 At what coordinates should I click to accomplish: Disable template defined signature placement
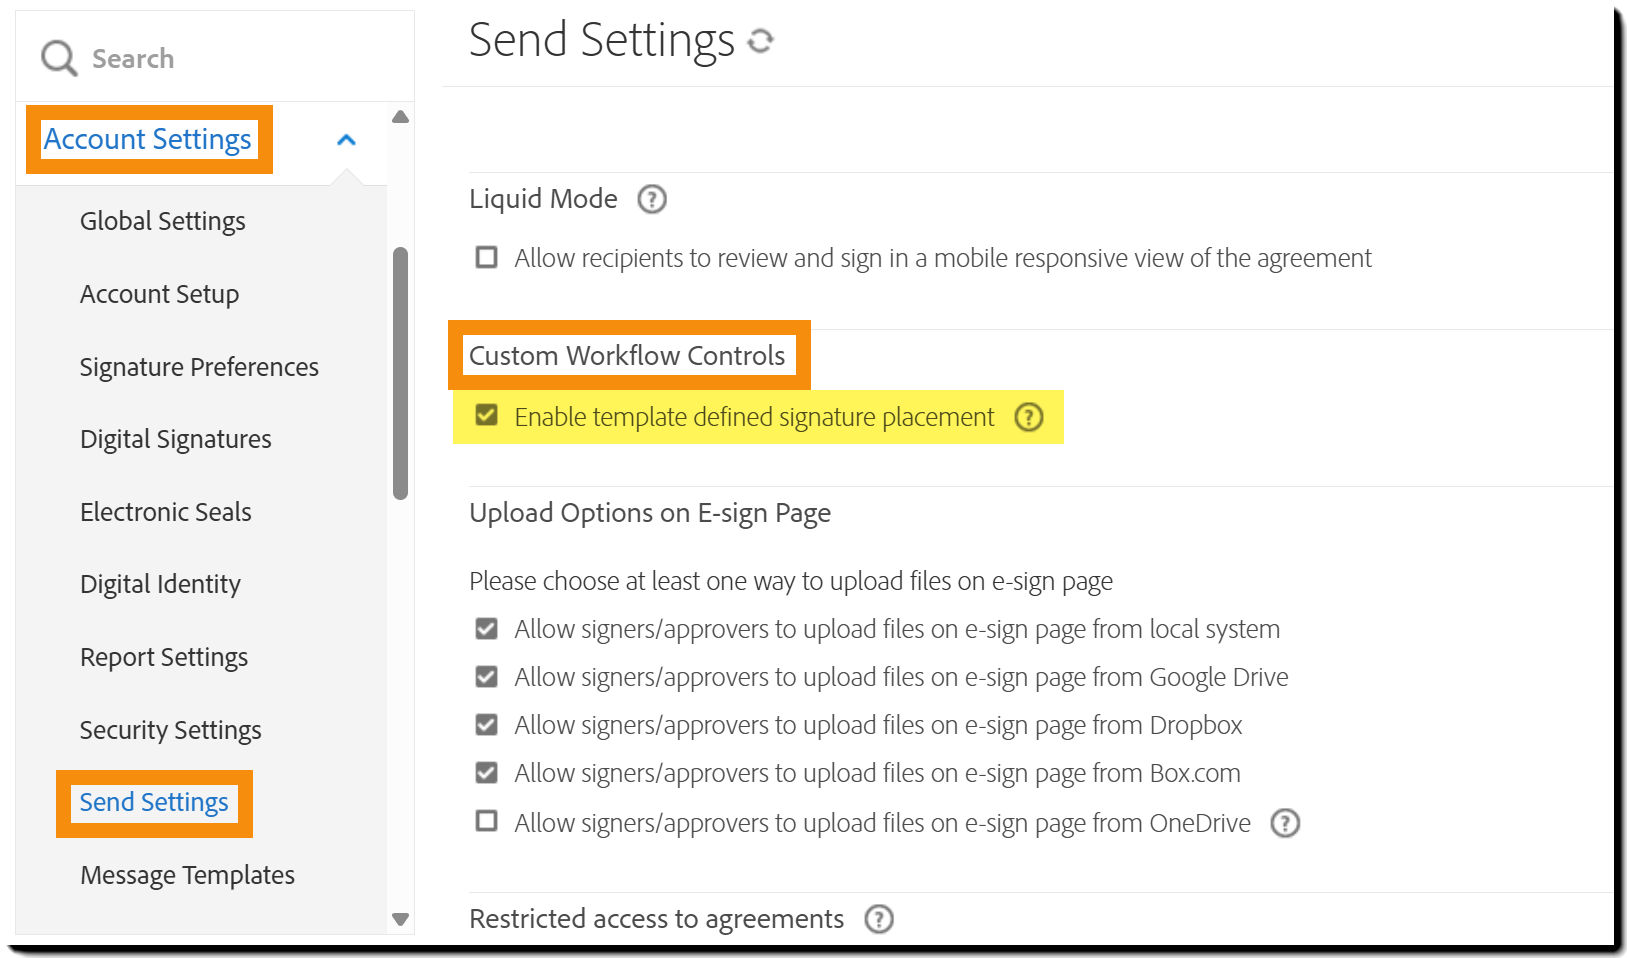[486, 417]
